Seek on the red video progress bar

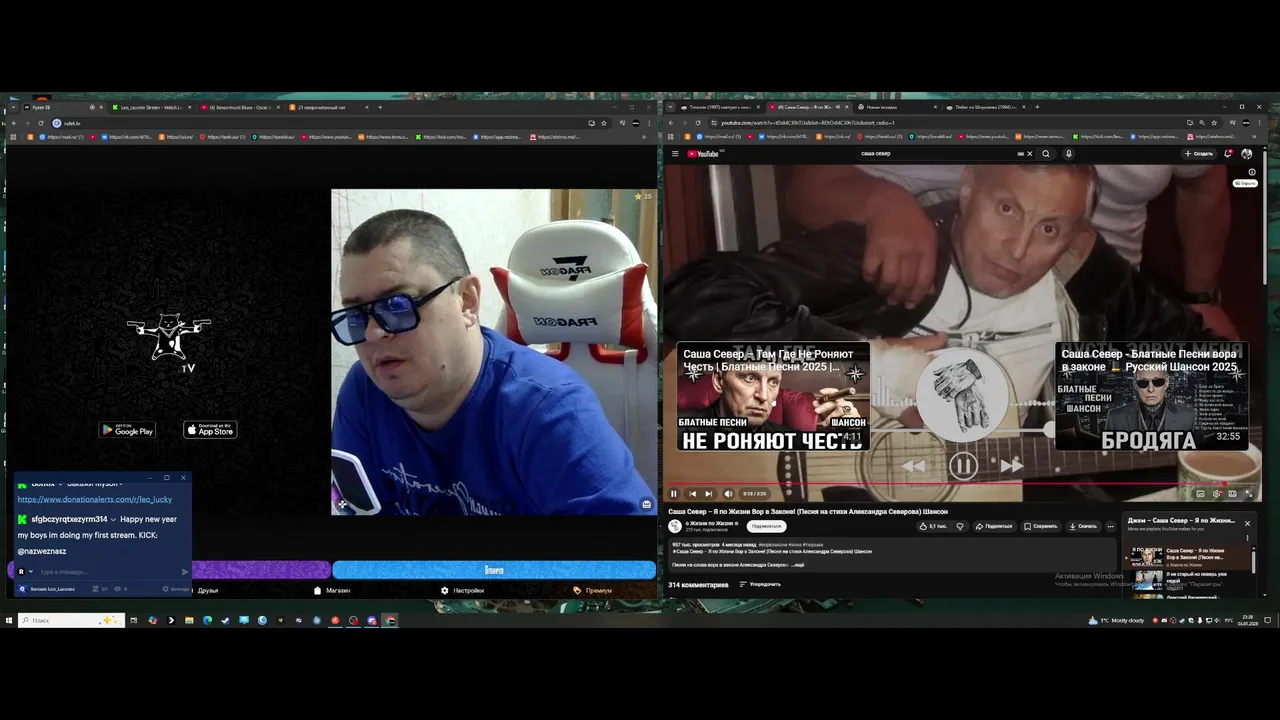[x=963, y=484]
